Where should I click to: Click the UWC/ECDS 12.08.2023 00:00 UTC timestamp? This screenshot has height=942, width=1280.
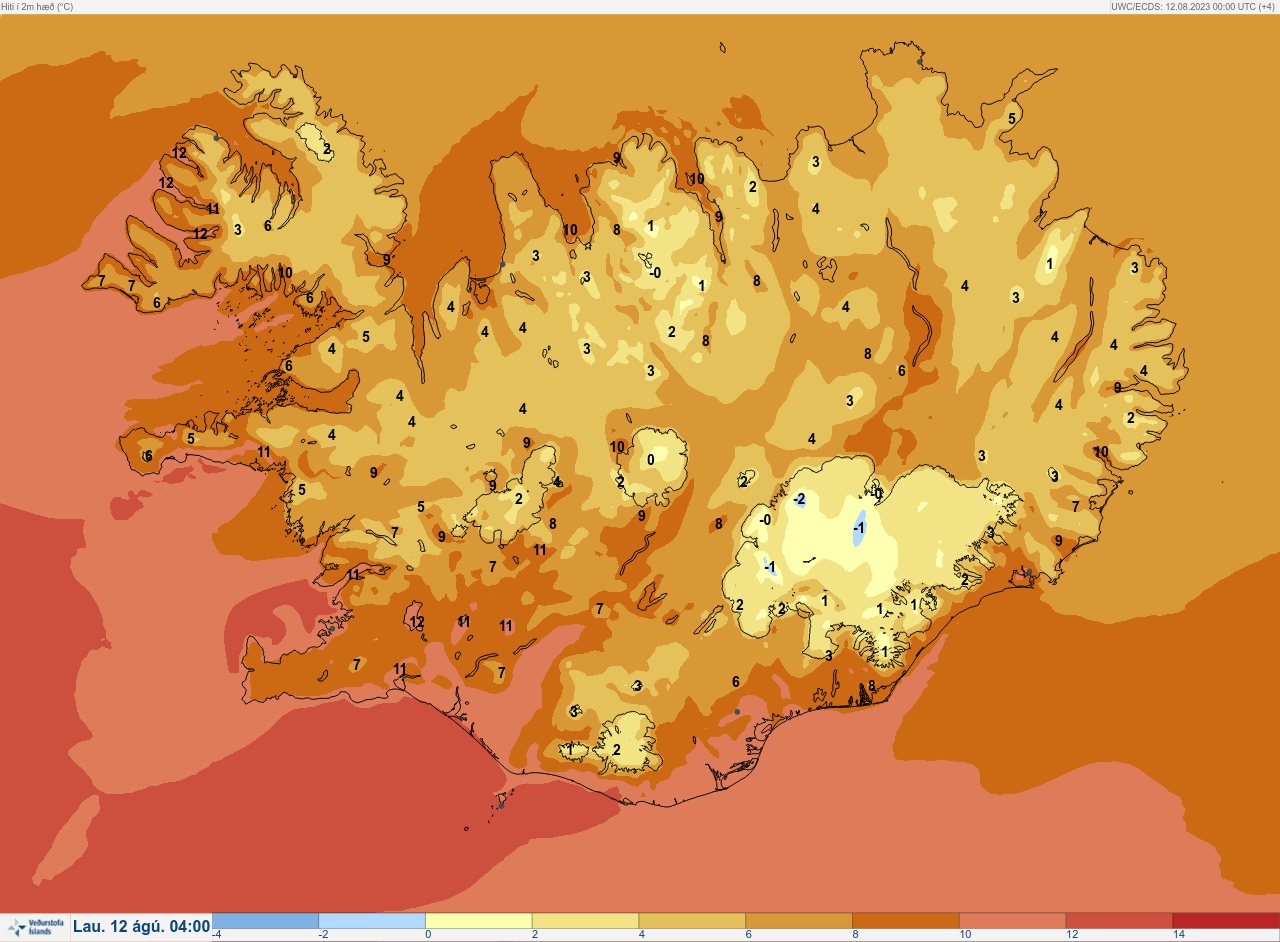point(1192,6)
